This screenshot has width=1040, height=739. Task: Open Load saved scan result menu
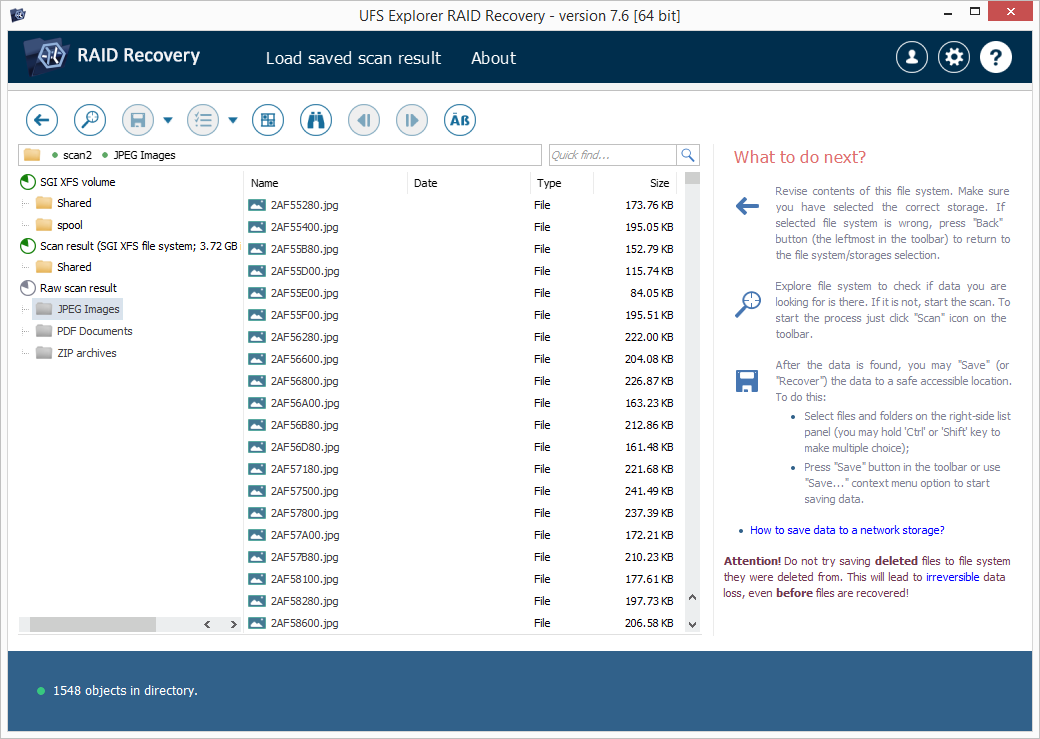tap(353, 58)
